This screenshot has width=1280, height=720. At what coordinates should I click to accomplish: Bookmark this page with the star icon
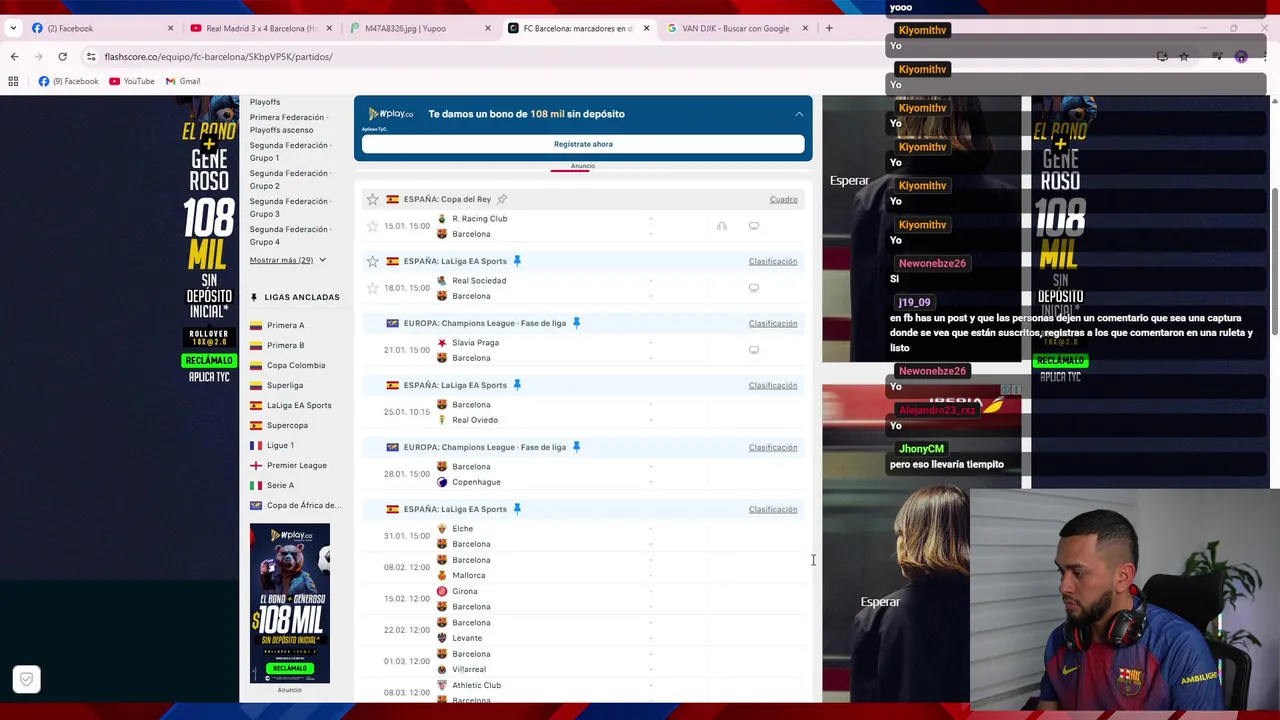(x=1184, y=57)
